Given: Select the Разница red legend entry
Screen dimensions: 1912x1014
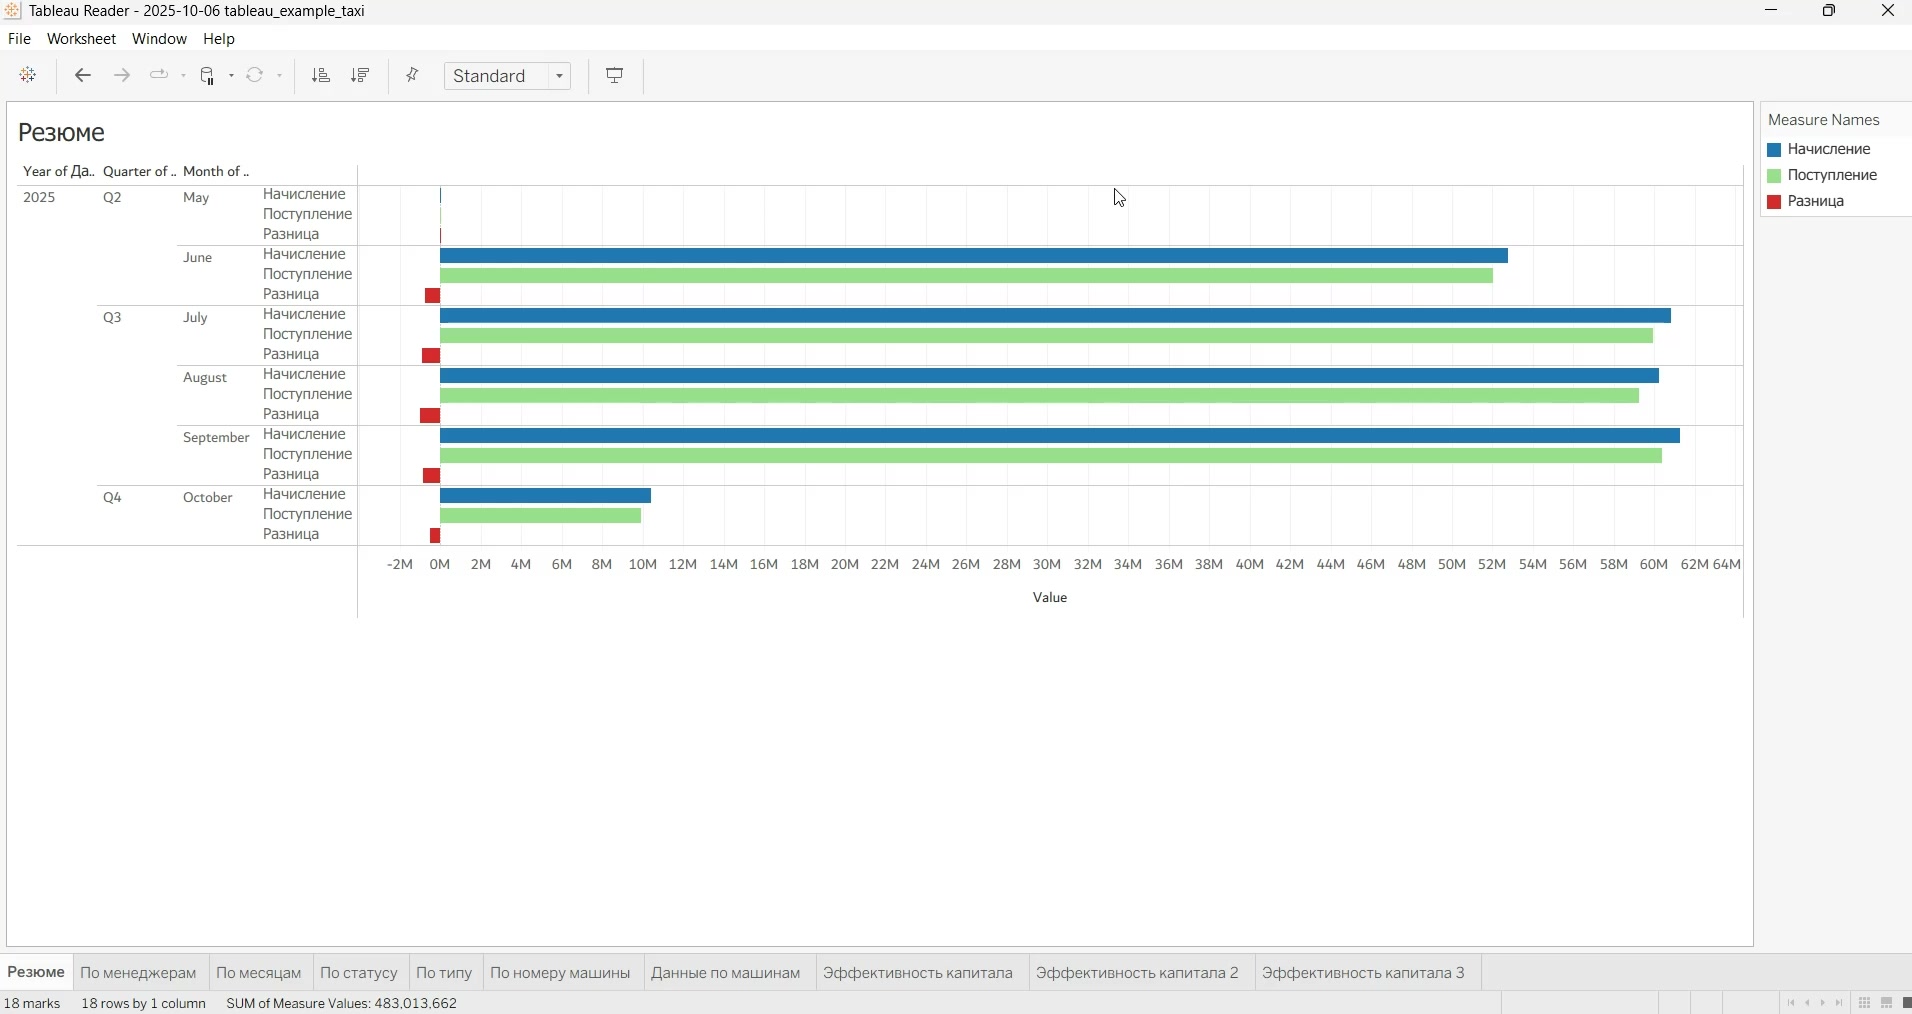Looking at the screenshot, I should 1816,202.
